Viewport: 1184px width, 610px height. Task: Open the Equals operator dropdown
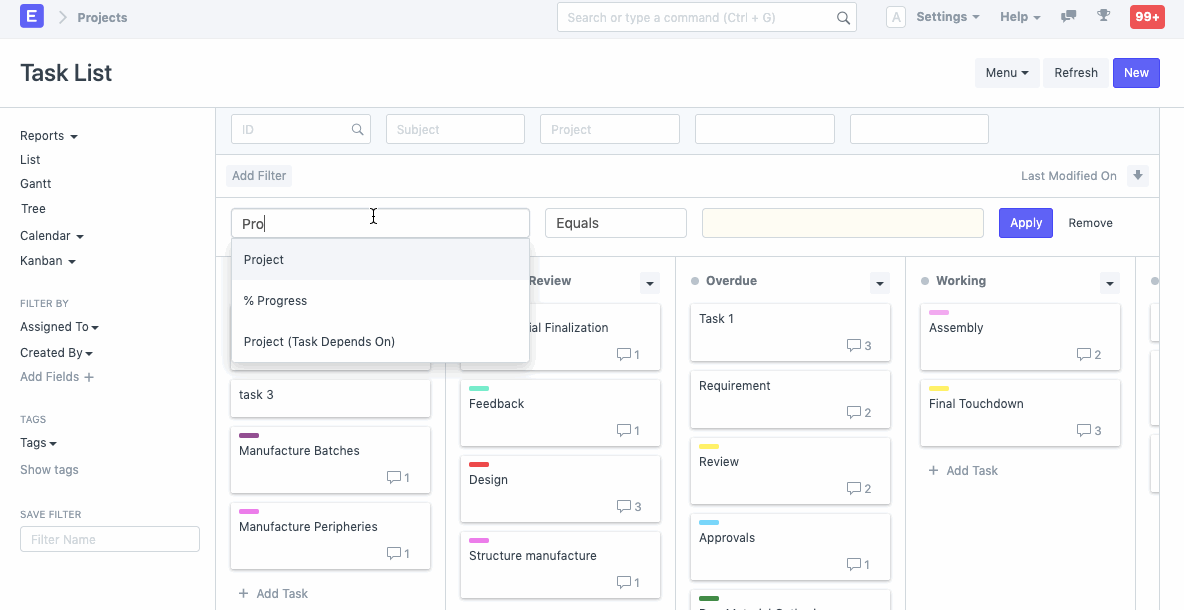click(615, 222)
